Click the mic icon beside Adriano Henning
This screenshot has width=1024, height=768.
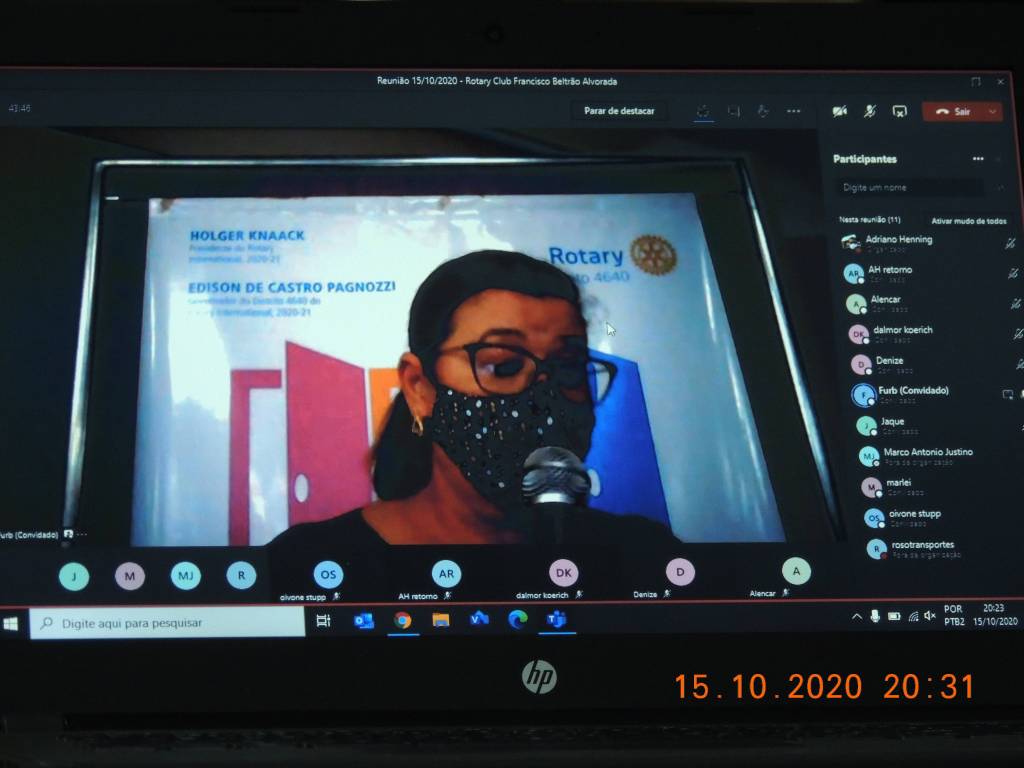point(1010,244)
